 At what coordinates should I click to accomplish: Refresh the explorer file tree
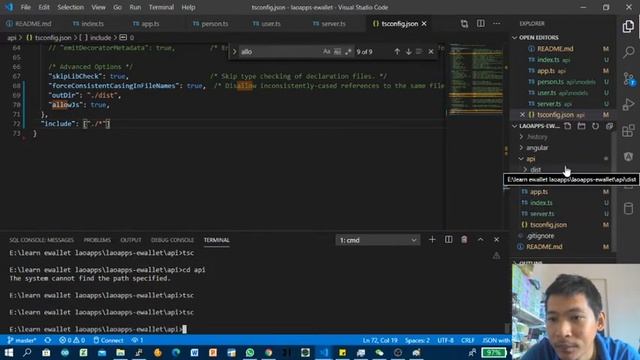pyautogui.click(x=596, y=126)
